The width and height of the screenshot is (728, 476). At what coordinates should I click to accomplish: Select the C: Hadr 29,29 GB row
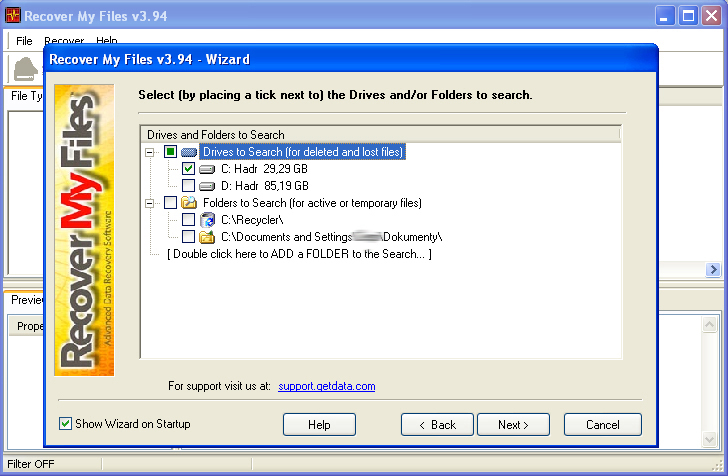click(264, 169)
